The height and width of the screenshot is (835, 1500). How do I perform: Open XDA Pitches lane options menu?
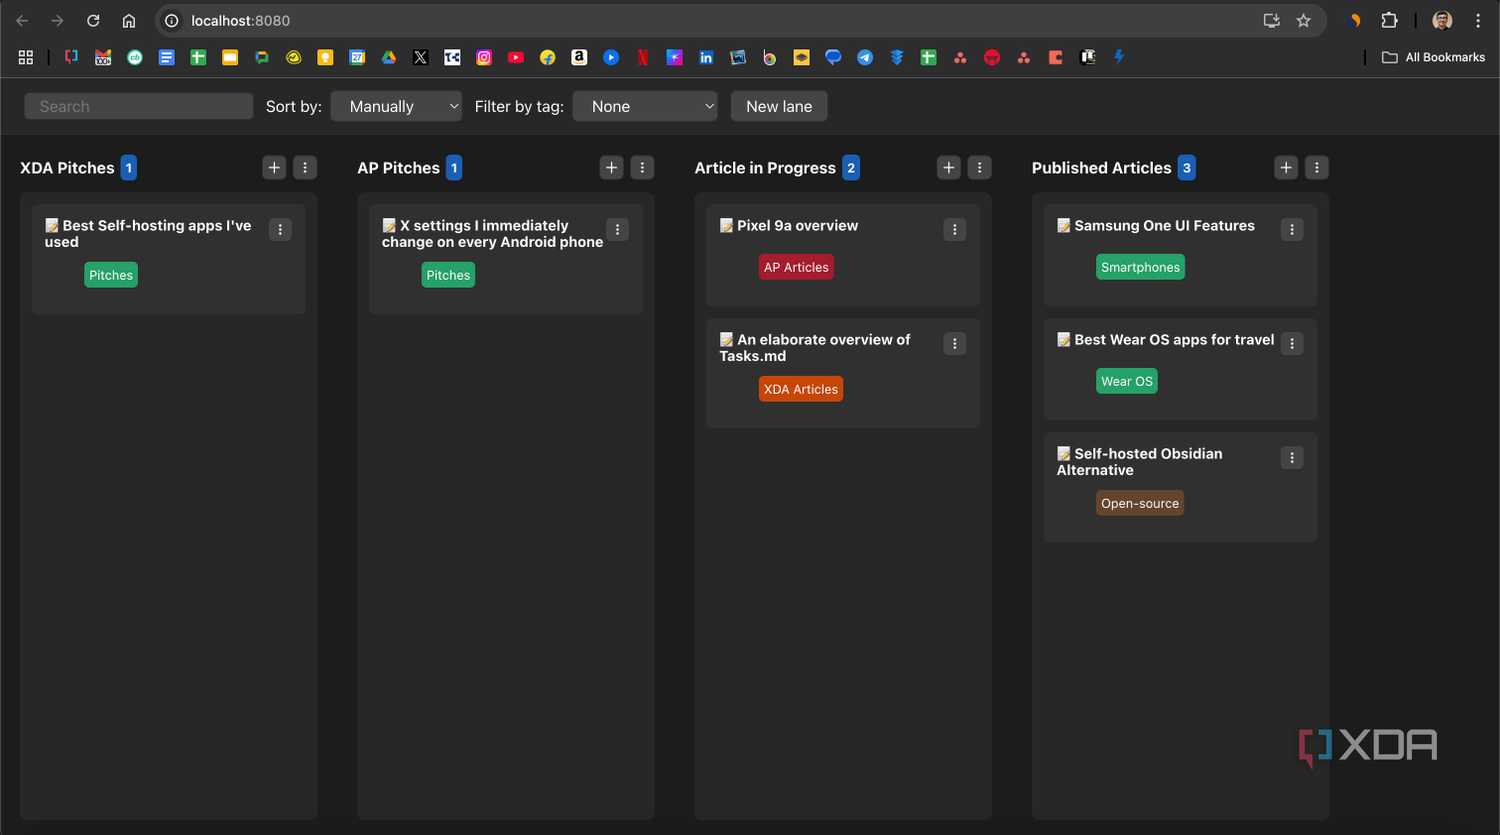click(305, 168)
